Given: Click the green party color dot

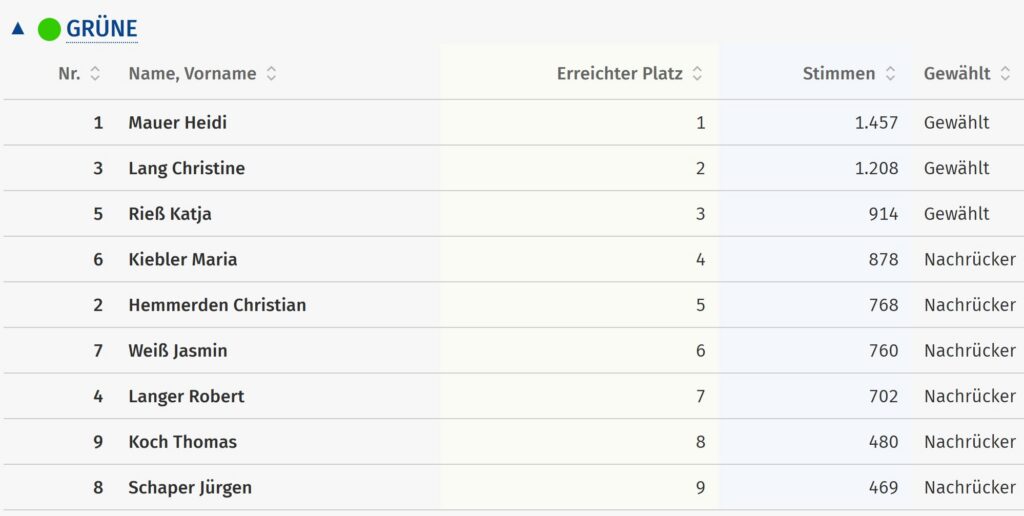Looking at the screenshot, I should (x=49, y=29).
